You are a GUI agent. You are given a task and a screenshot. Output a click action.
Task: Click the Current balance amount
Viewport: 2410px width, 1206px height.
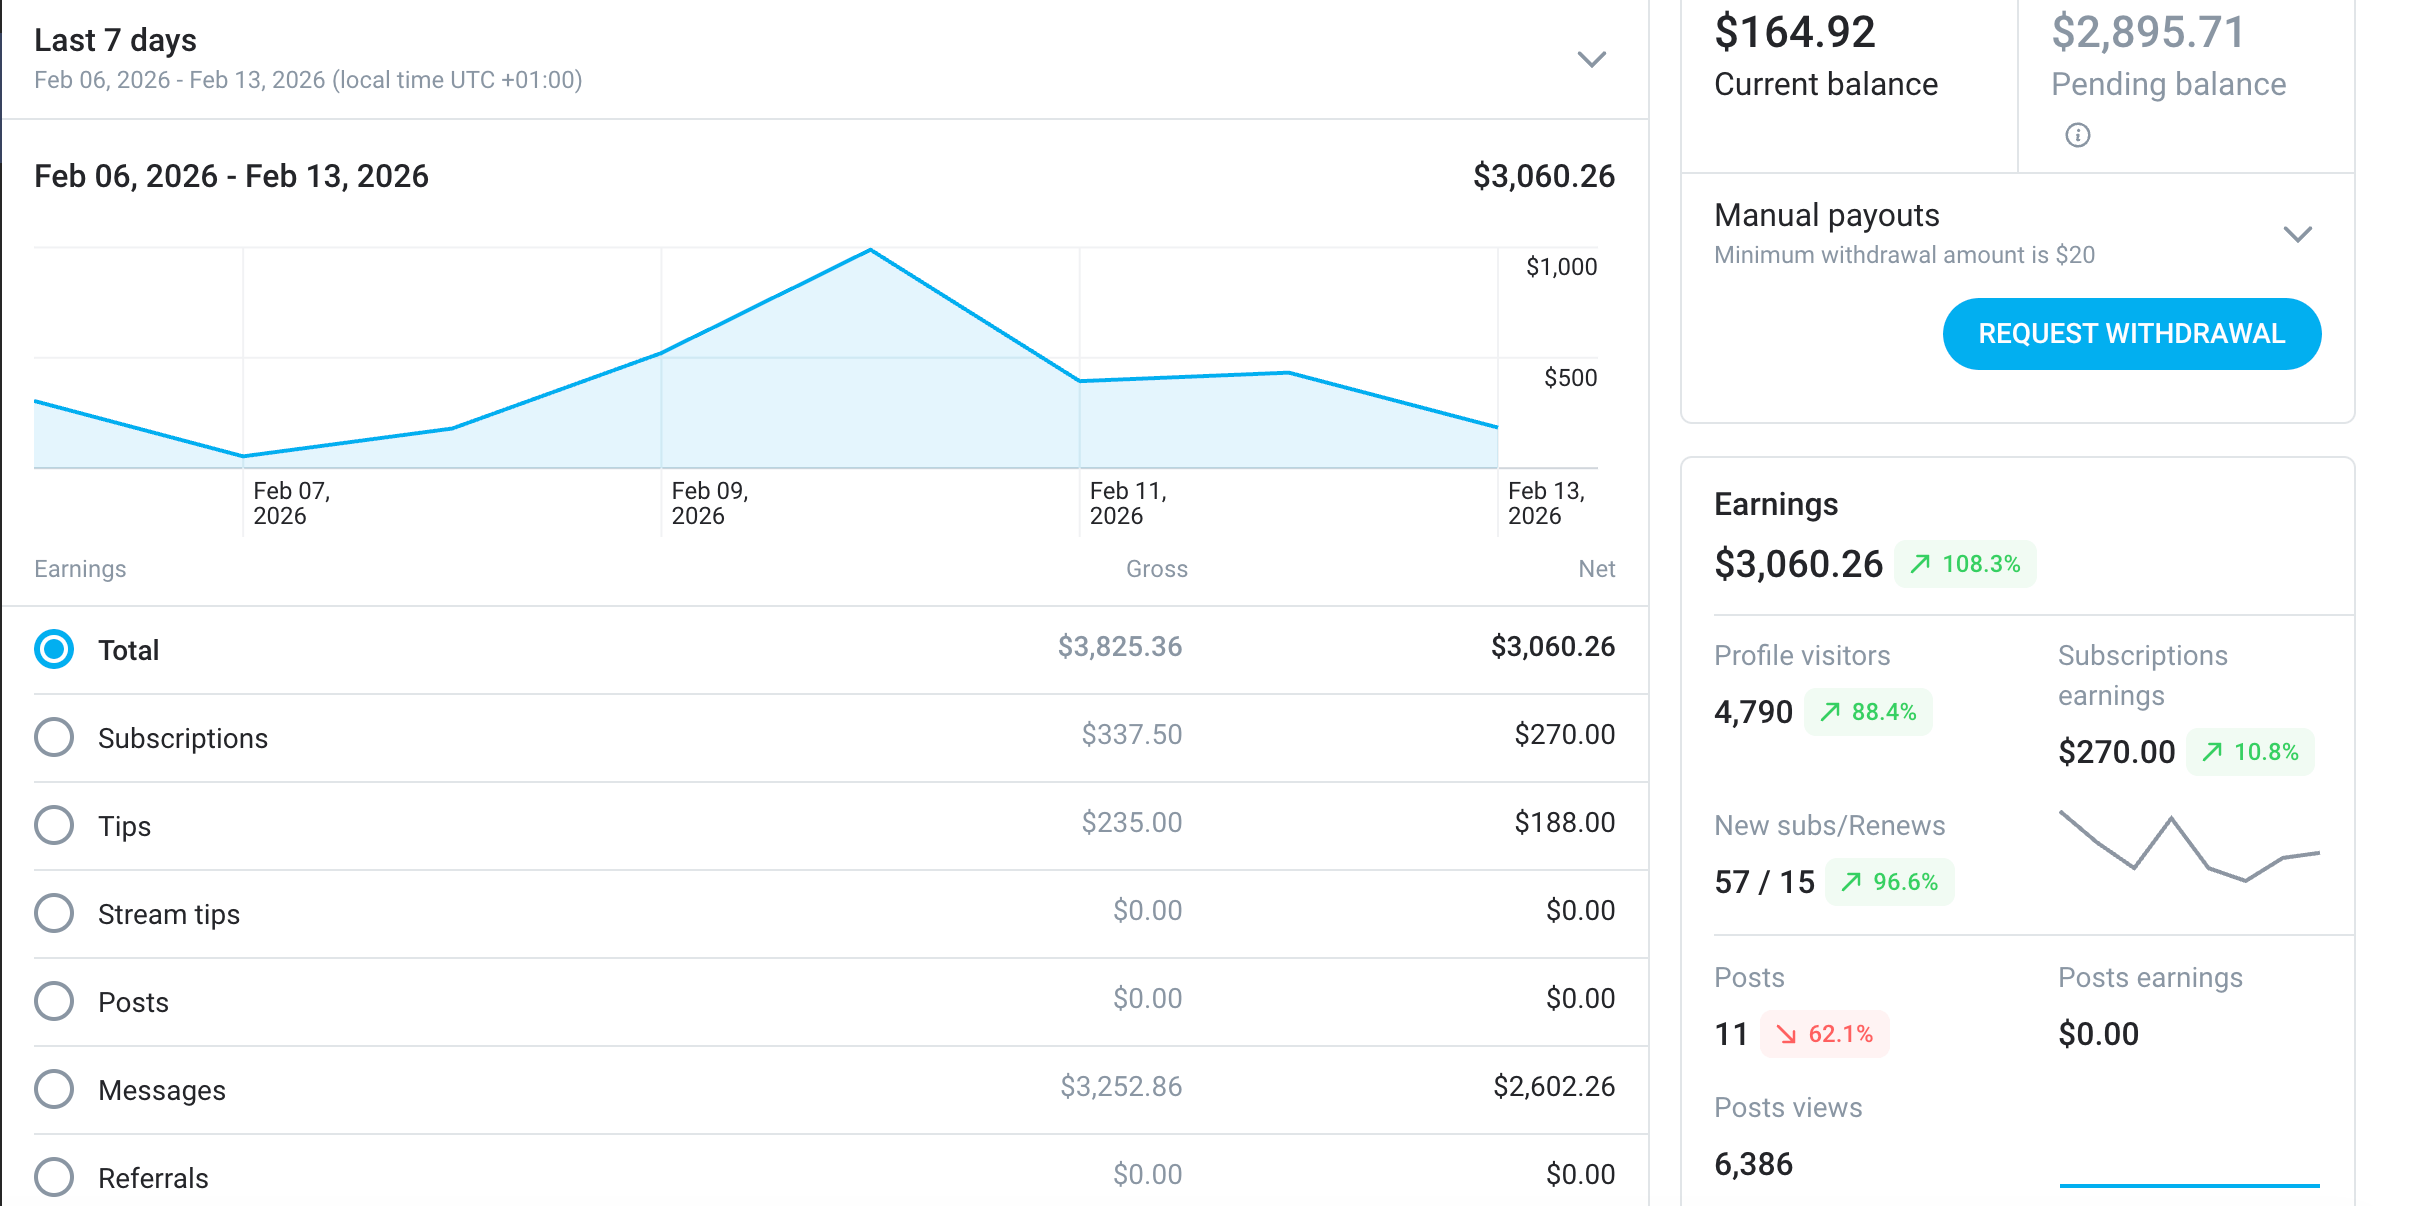pos(1794,32)
